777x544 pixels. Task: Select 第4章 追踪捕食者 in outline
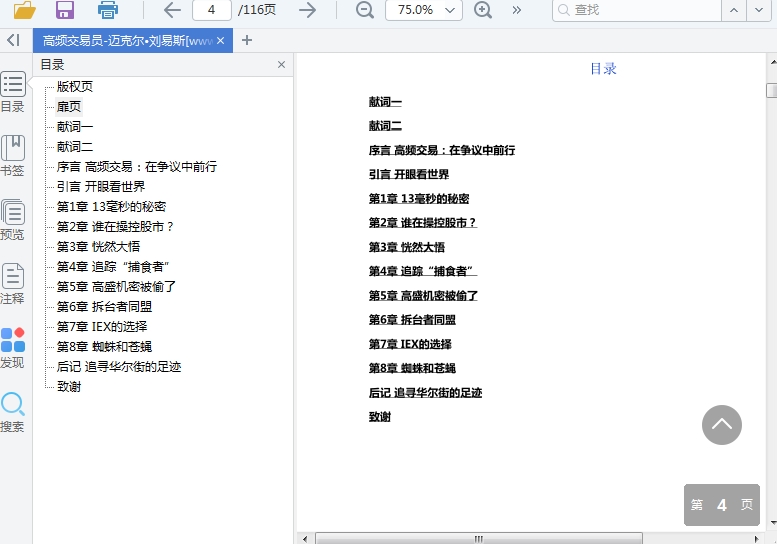(113, 267)
